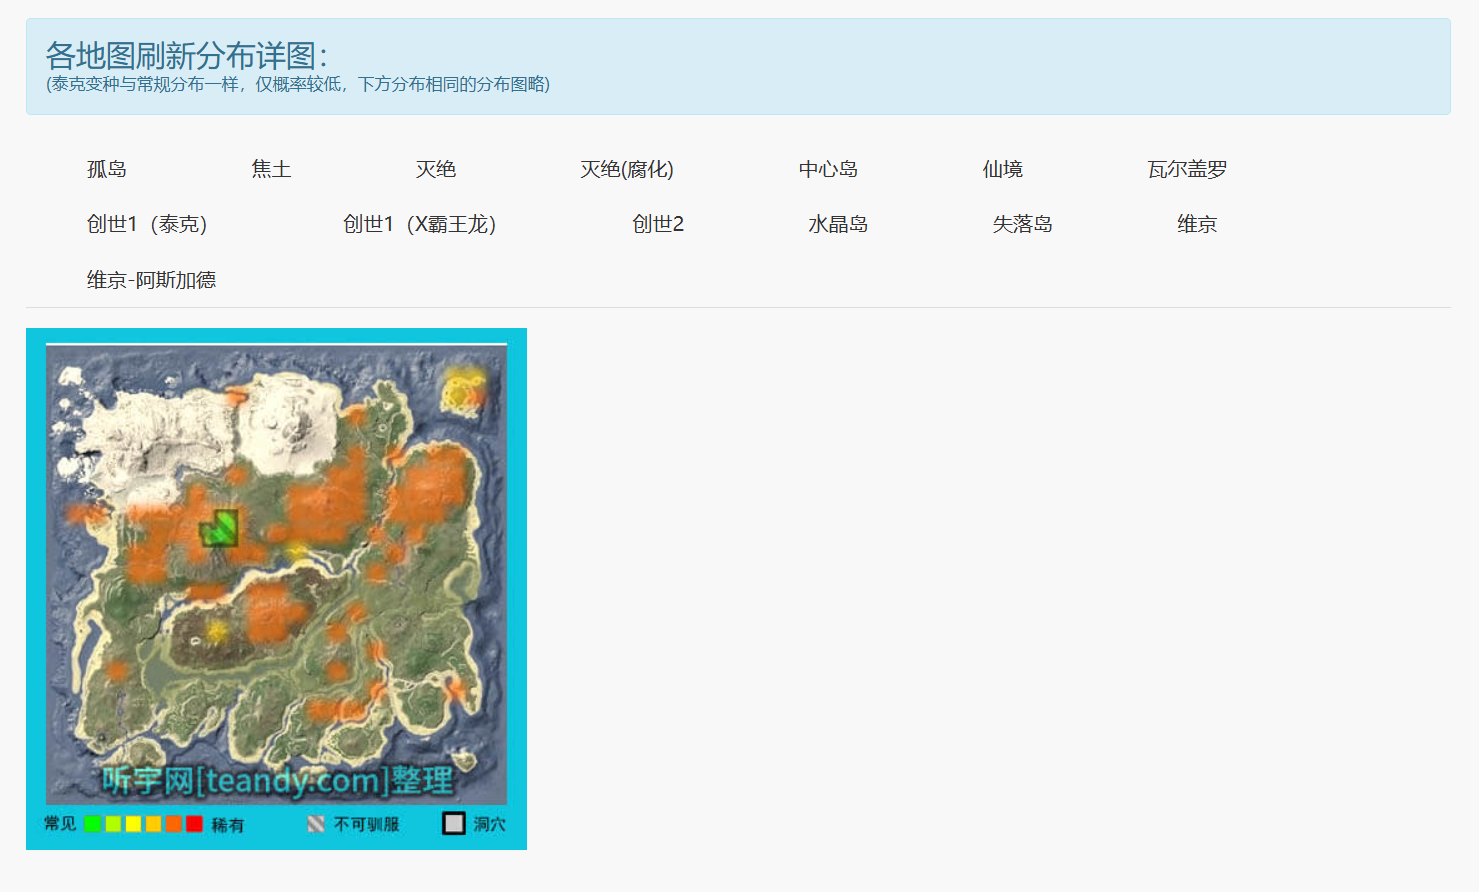Select the 灭绝(腐化) tab
This screenshot has height=892, width=1479.
pyautogui.click(x=627, y=169)
